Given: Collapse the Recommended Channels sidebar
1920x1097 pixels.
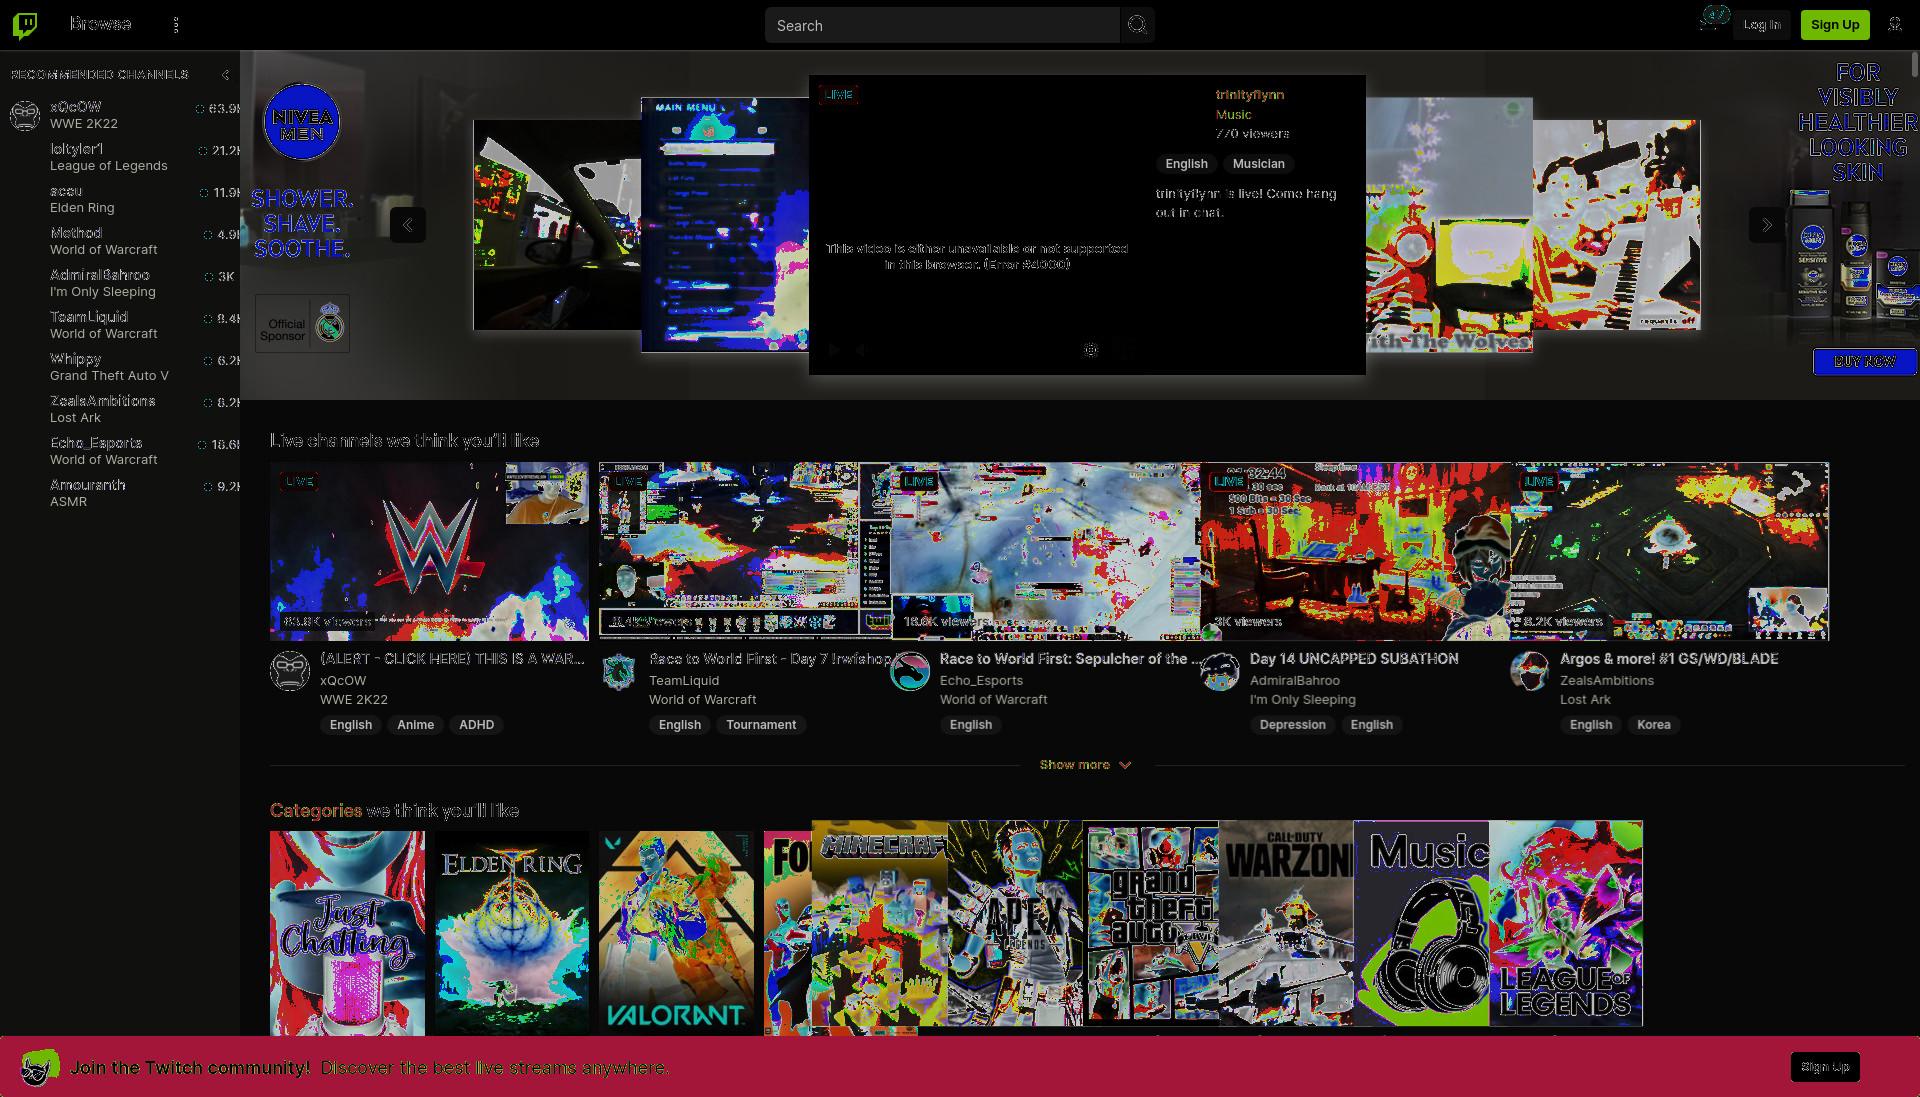Looking at the screenshot, I should (x=225, y=75).
